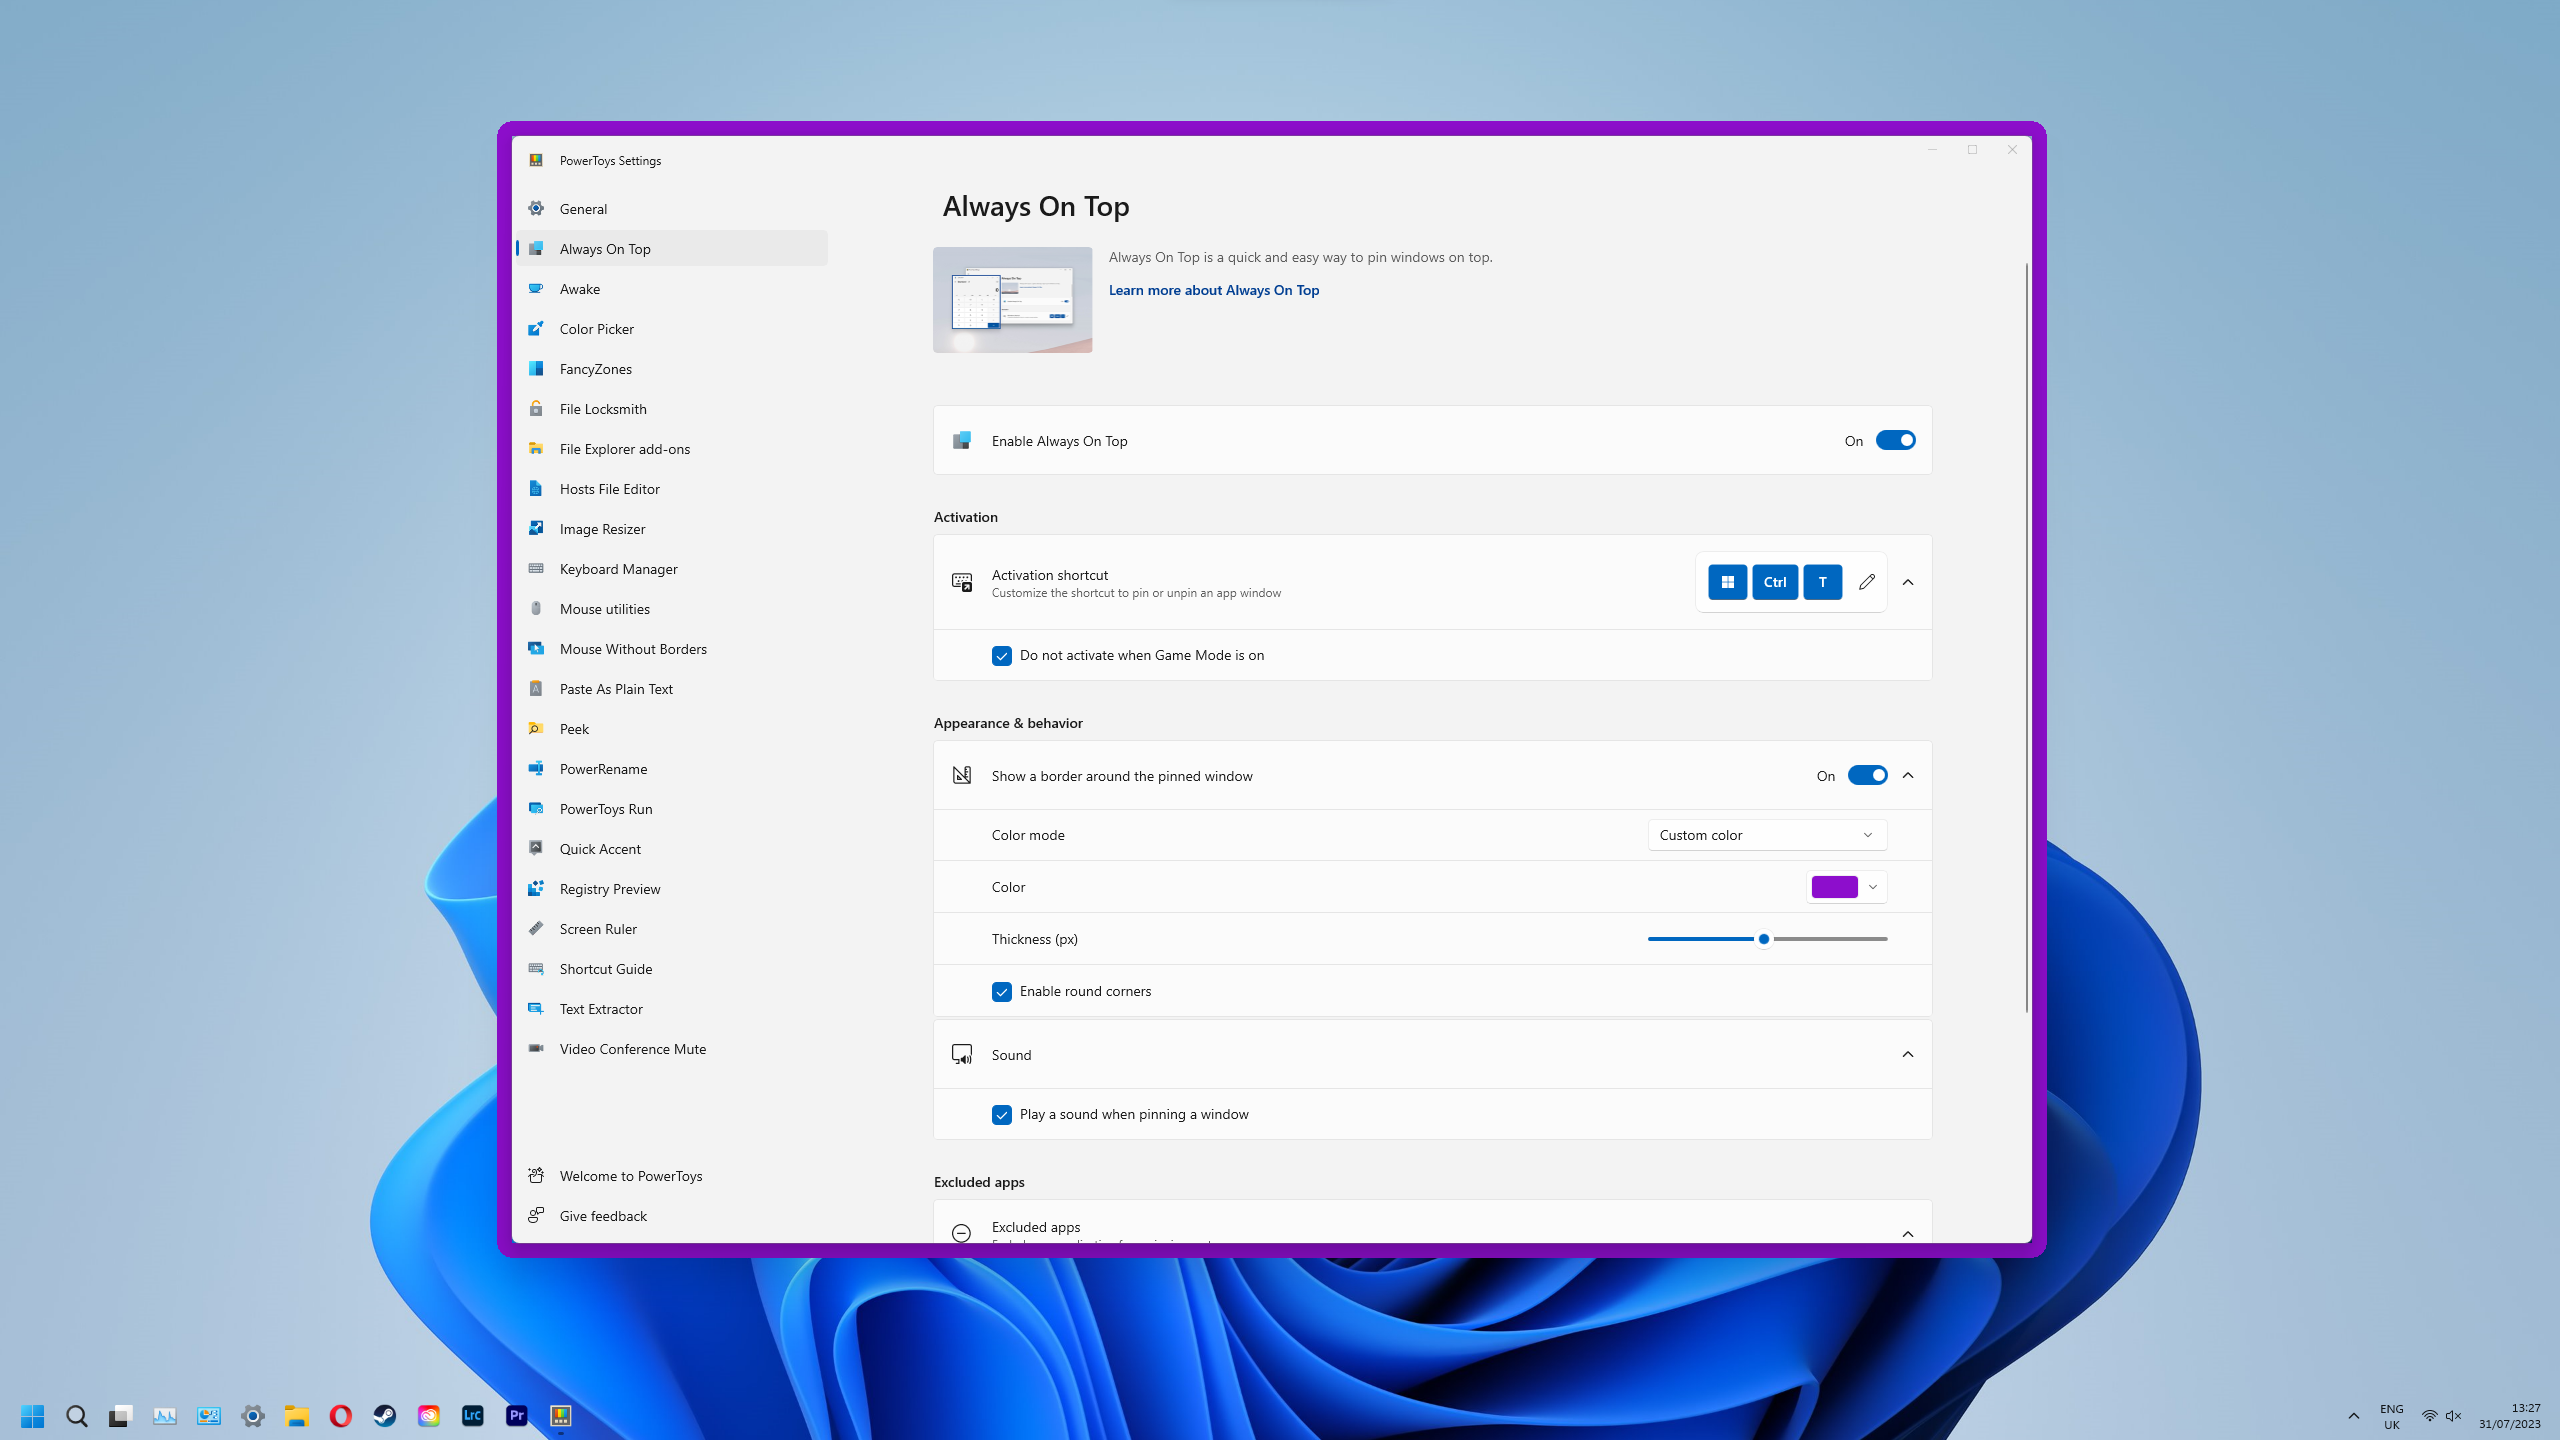Collapse the Appearance and behavior section
The image size is (2560, 1440).
pyautogui.click(x=1908, y=775)
